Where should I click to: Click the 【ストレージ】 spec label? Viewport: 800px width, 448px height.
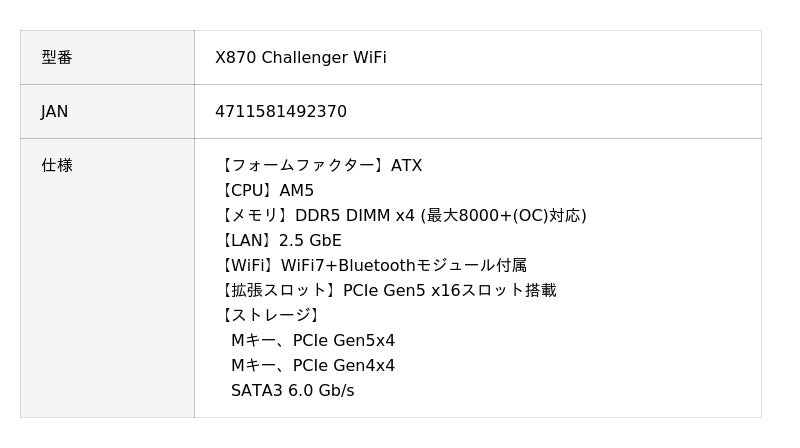pos(270,316)
